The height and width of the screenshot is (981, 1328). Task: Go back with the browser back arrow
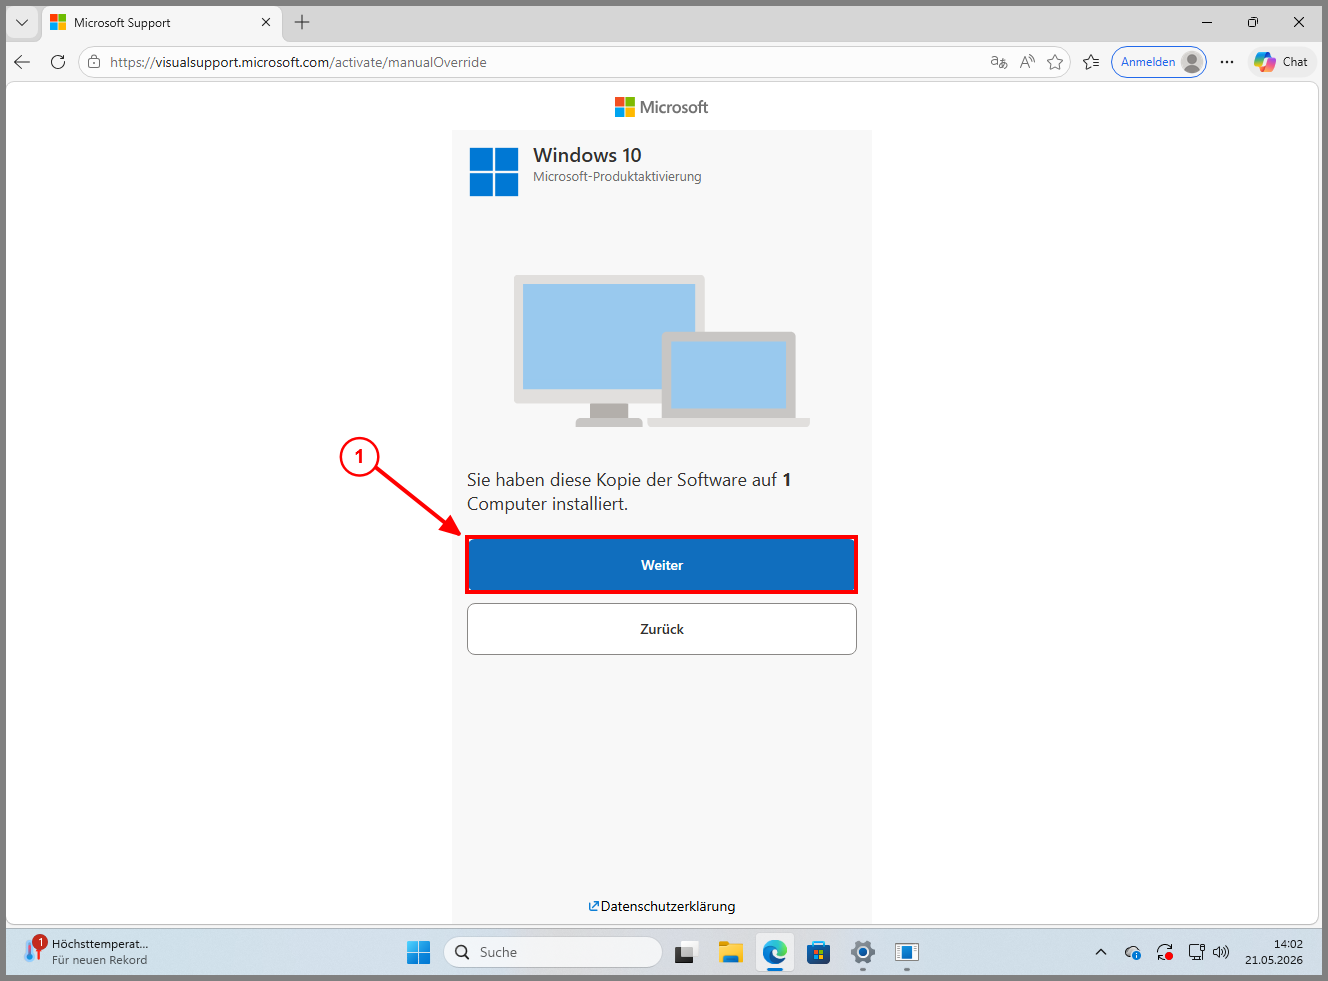point(22,62)
